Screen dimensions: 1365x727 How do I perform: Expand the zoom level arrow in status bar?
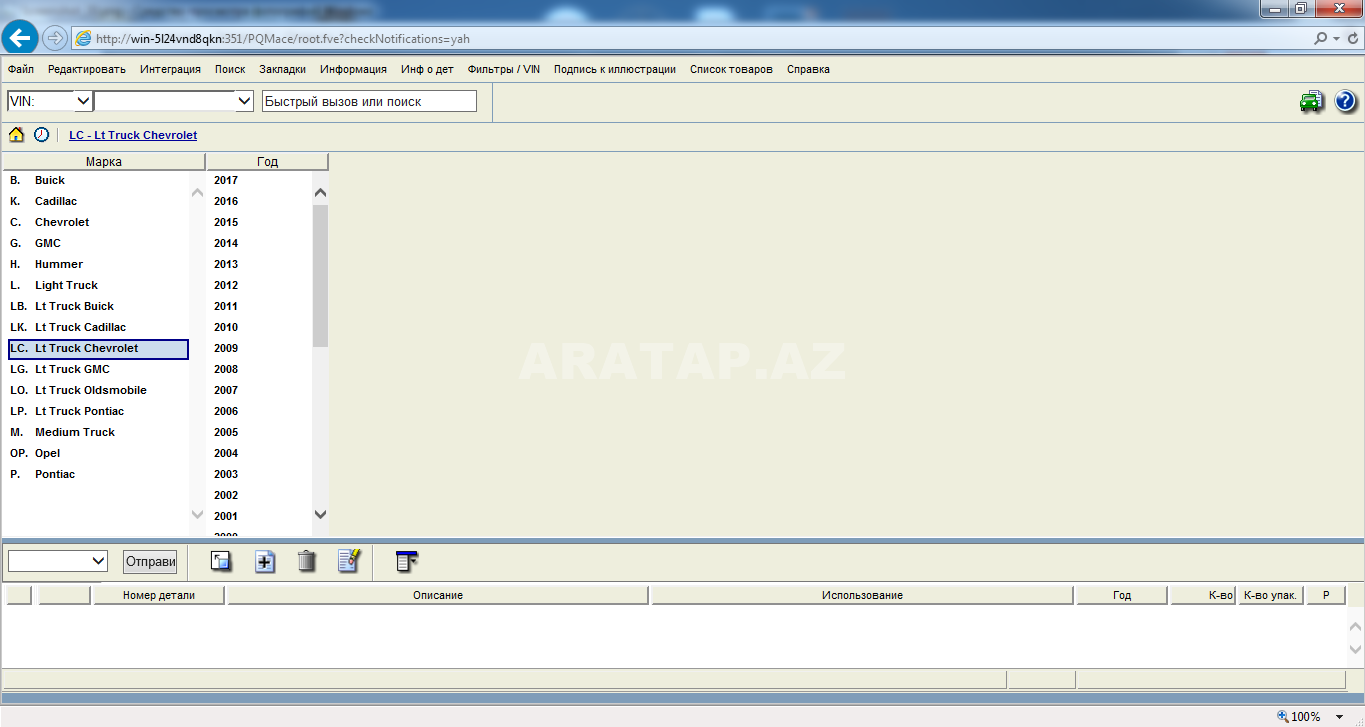1340,717
